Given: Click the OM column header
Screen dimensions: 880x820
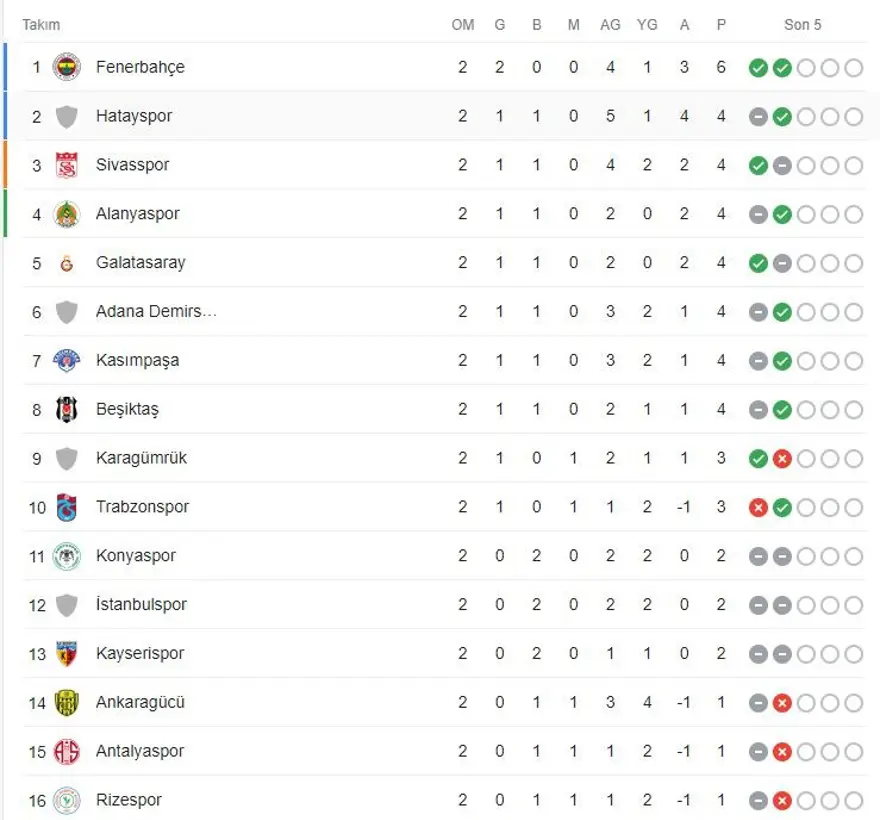Looking at the screenshot, I should [x=462, y=25].
